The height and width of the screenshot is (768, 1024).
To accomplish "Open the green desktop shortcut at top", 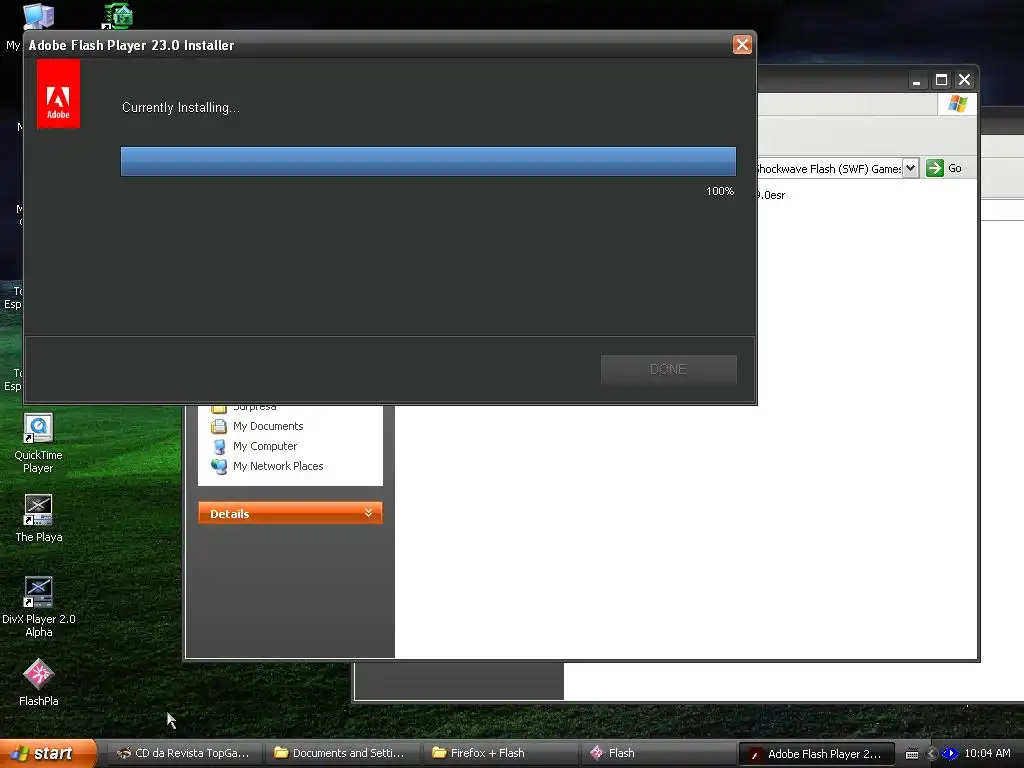I will tap(118, 16).
